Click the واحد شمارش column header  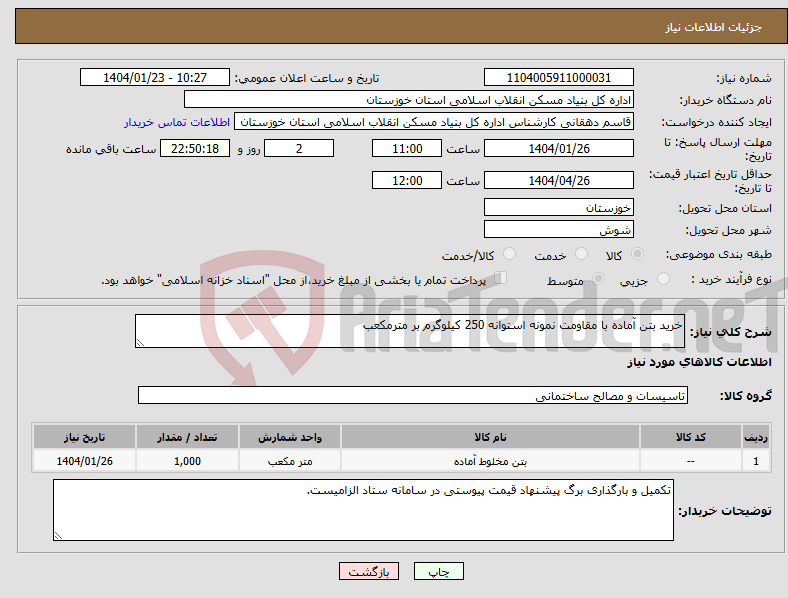tap(290, 437)
